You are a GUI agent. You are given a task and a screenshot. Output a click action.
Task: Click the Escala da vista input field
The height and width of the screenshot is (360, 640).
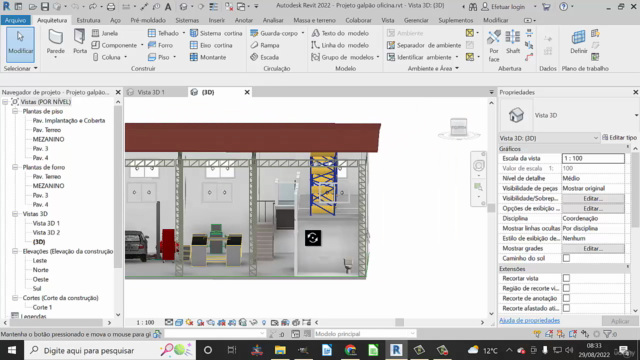coord(593,158)
